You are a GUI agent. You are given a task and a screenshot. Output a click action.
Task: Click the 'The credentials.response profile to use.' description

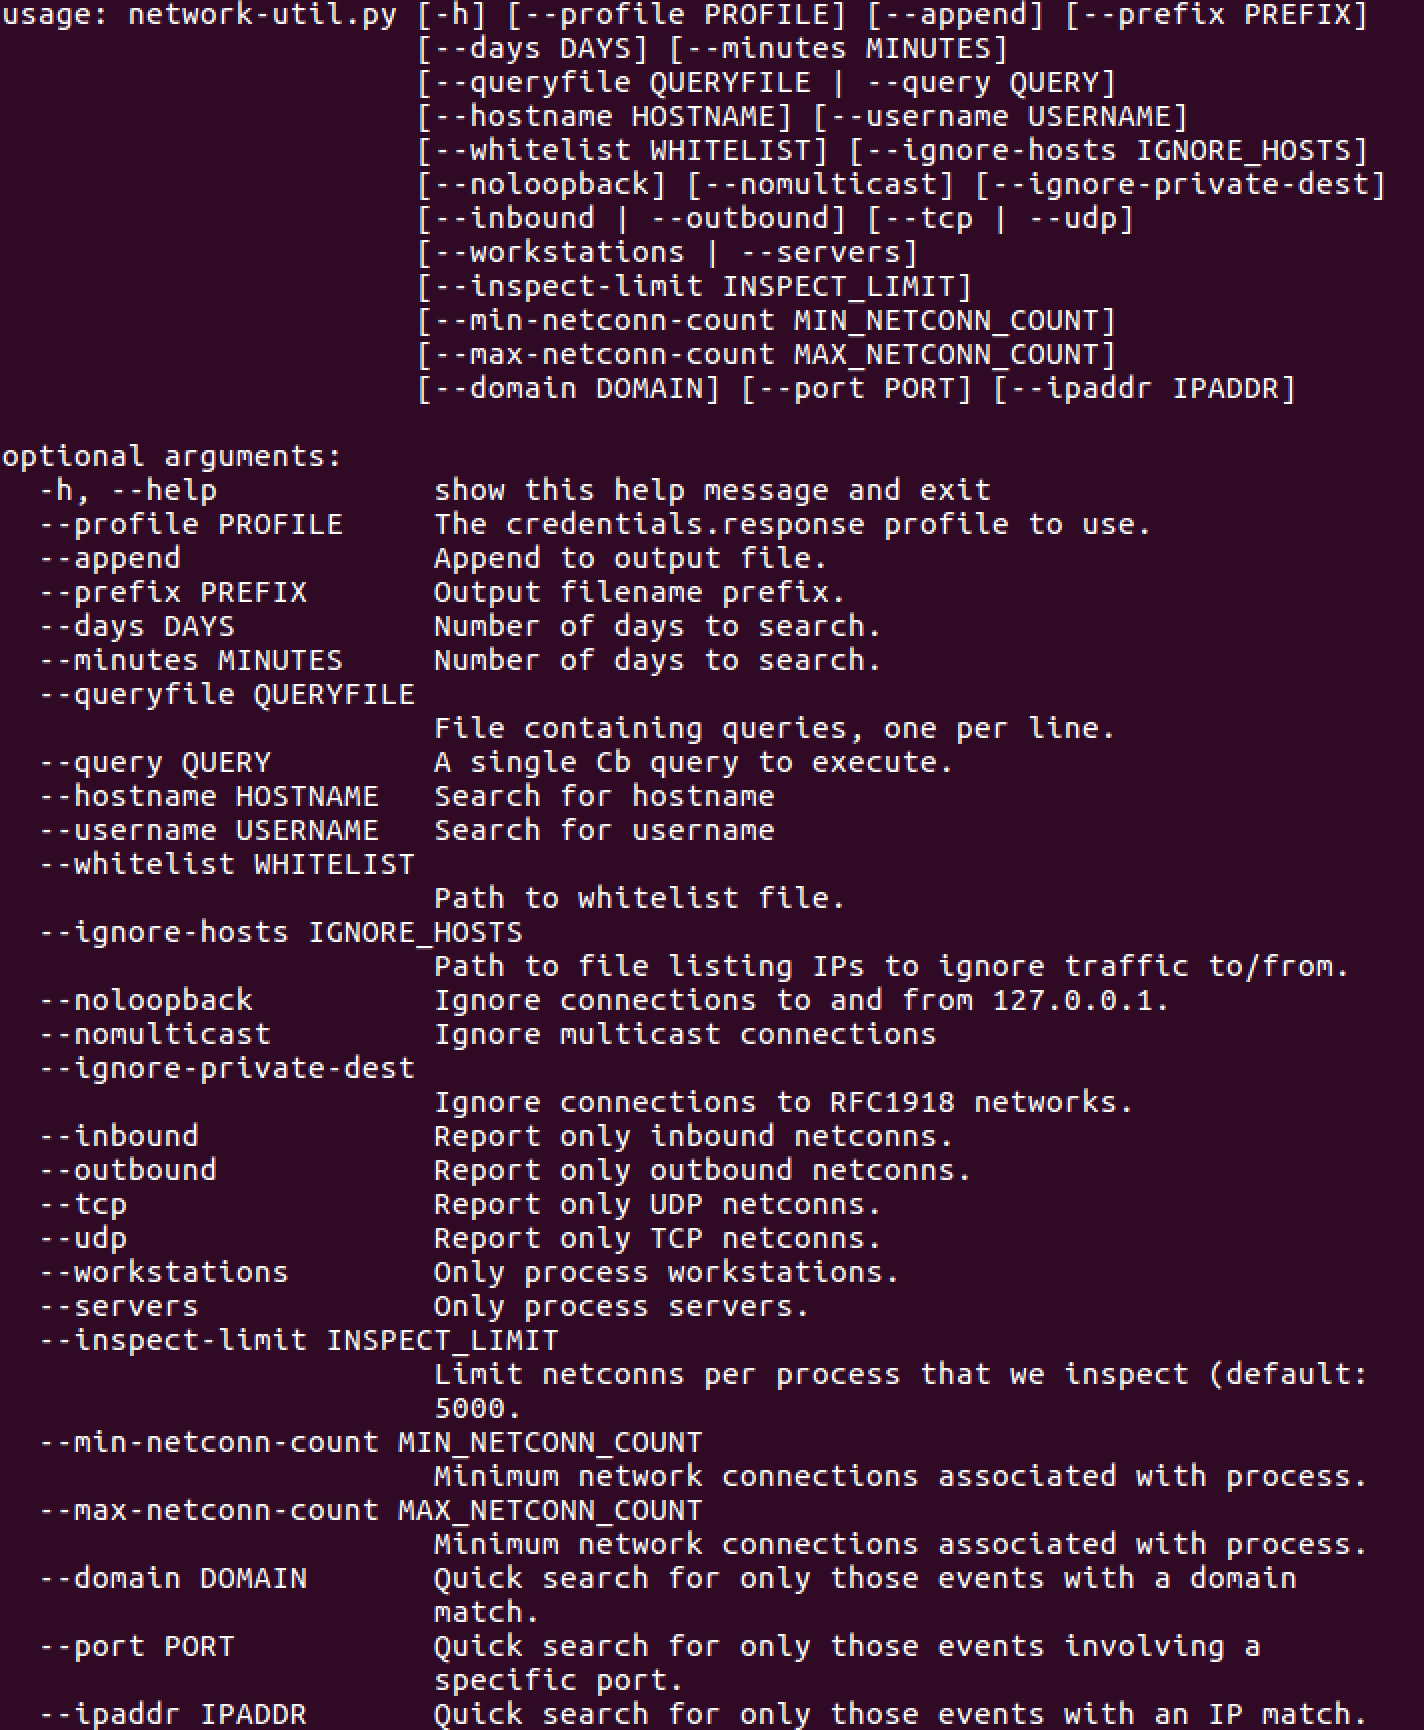792,524
